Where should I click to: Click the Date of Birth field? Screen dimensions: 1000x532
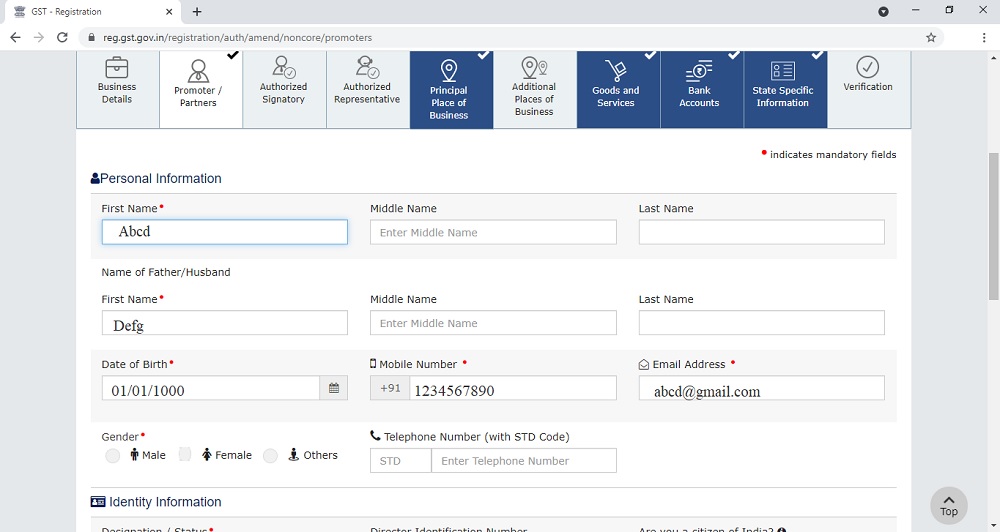pyautogui.click(x=210, y=388)
